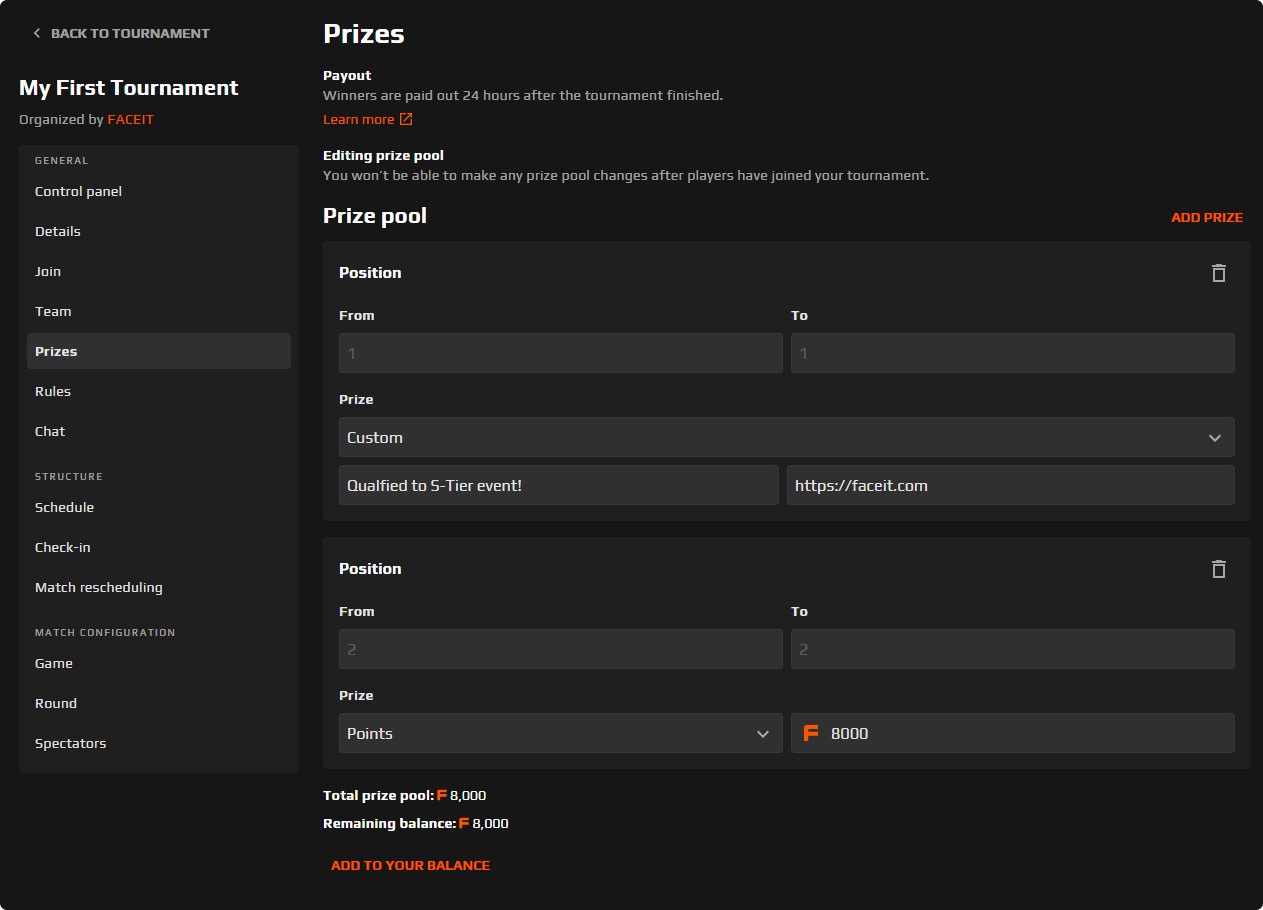
Task: Click the external link icon next to Learn more
Action: [x=406, y=118]
